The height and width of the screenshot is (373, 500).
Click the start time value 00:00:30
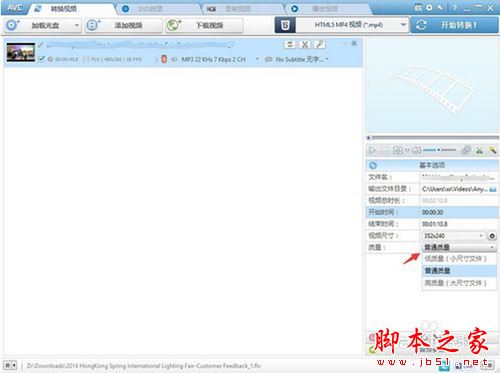[433, 212]
